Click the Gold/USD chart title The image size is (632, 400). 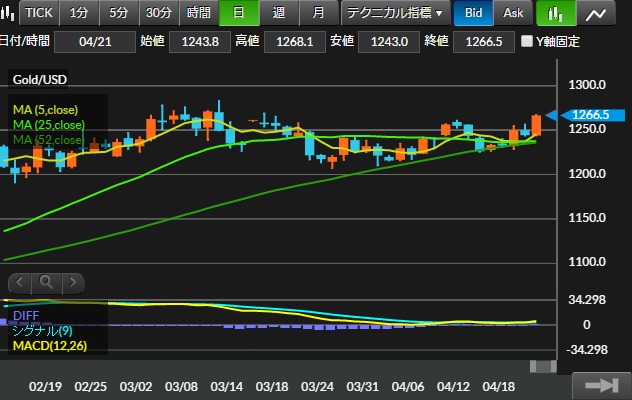point(40,79)
